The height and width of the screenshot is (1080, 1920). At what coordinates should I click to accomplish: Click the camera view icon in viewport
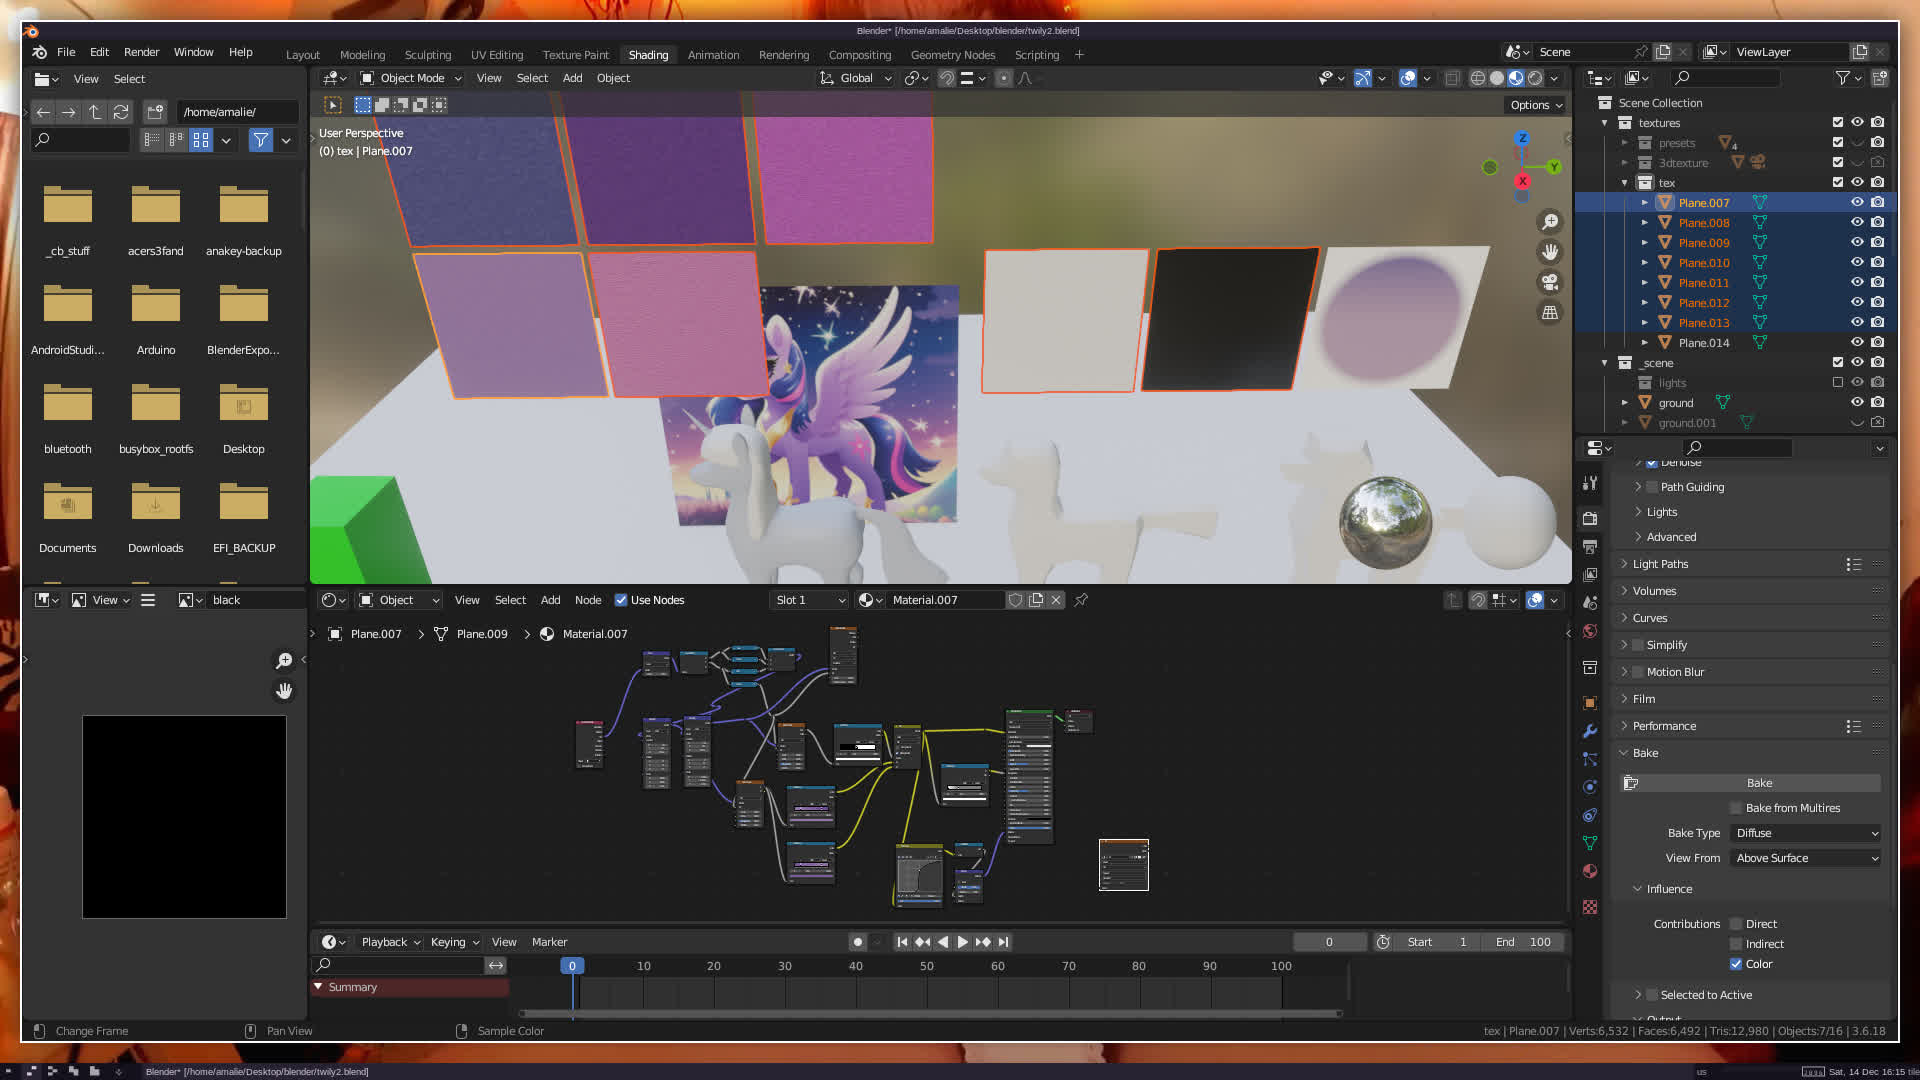click(1550, 282)
